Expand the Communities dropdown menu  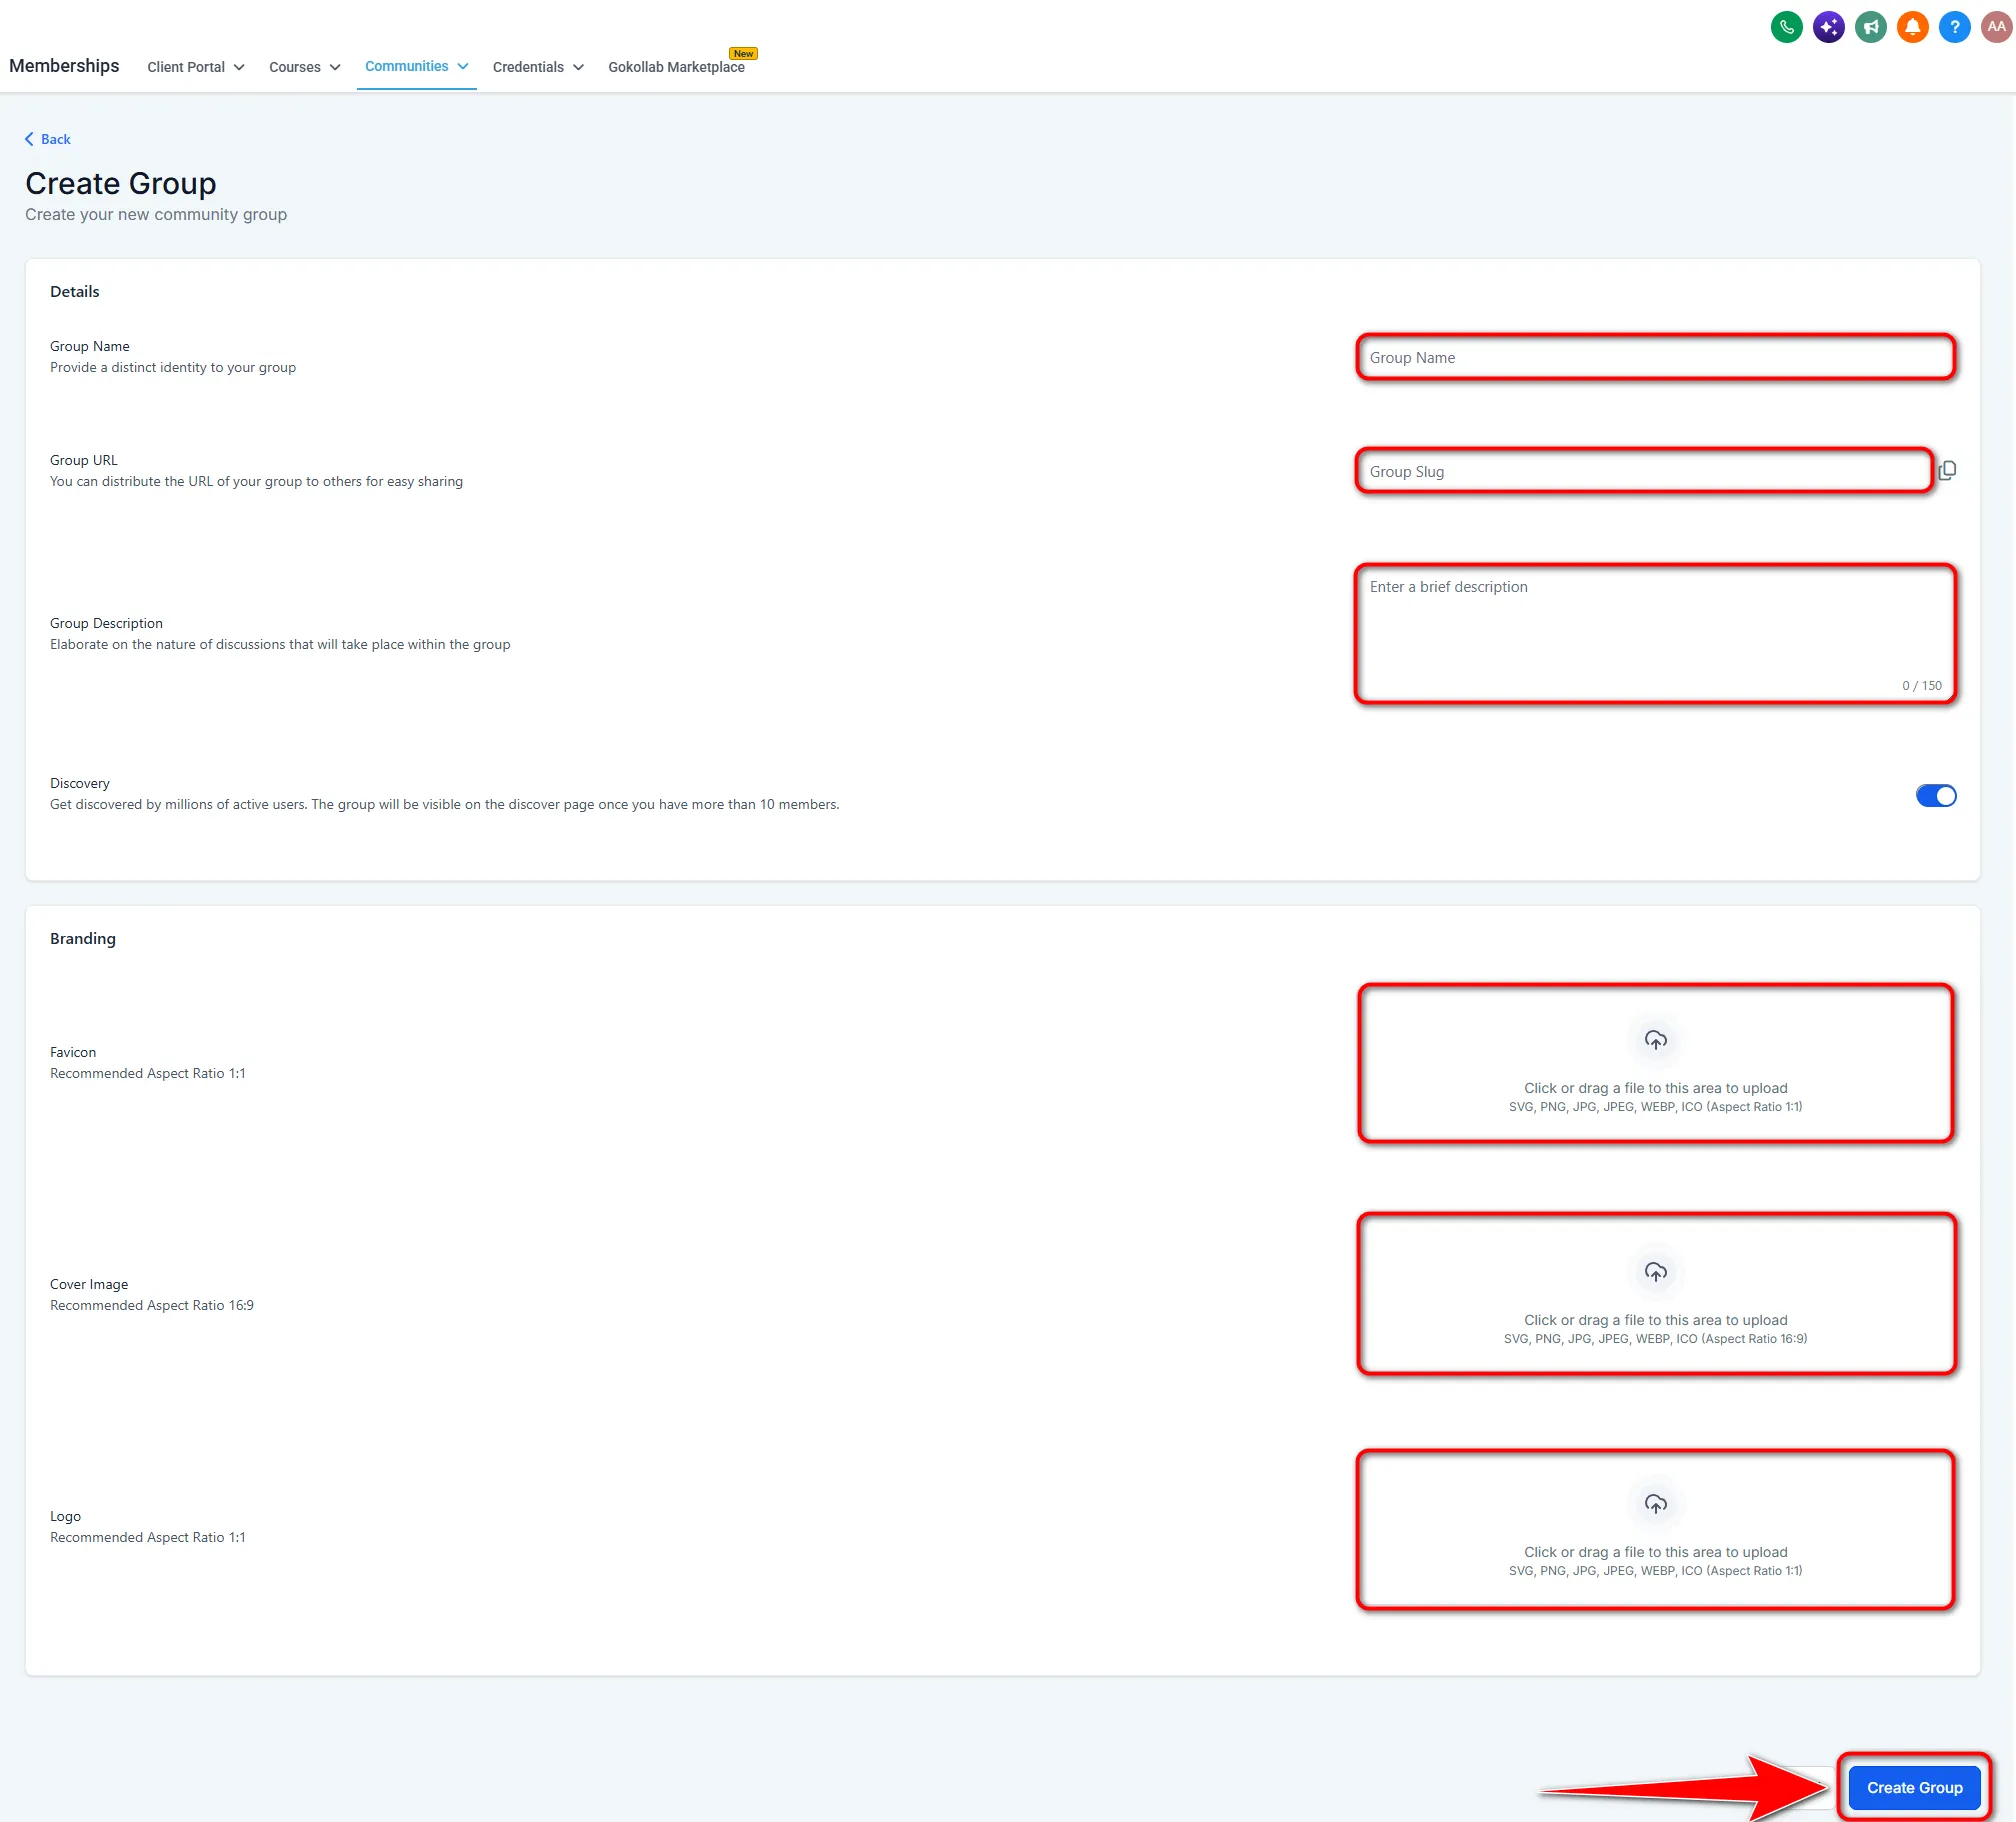pyautogui.click(x=416, y=66)
